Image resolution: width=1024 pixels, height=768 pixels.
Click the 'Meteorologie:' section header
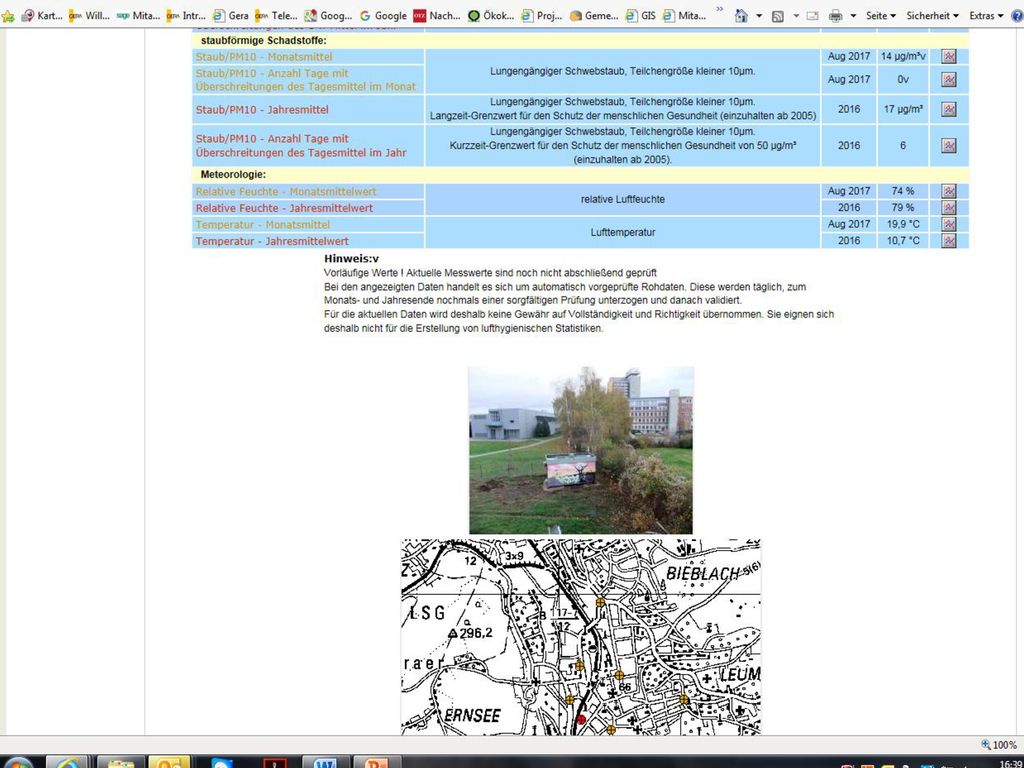(233, 174)
